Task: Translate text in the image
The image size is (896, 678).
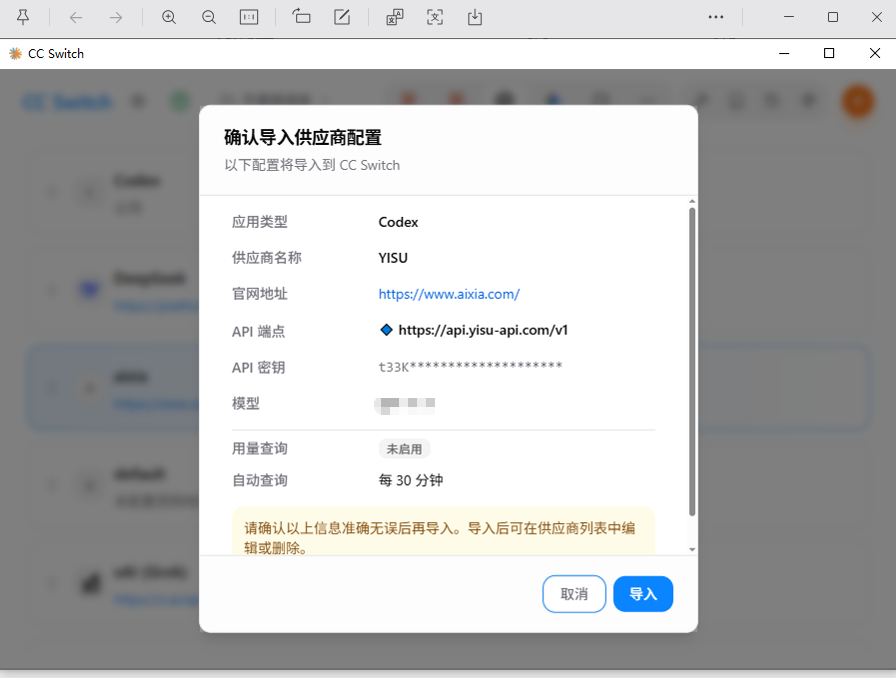Action: click(395, 17)
